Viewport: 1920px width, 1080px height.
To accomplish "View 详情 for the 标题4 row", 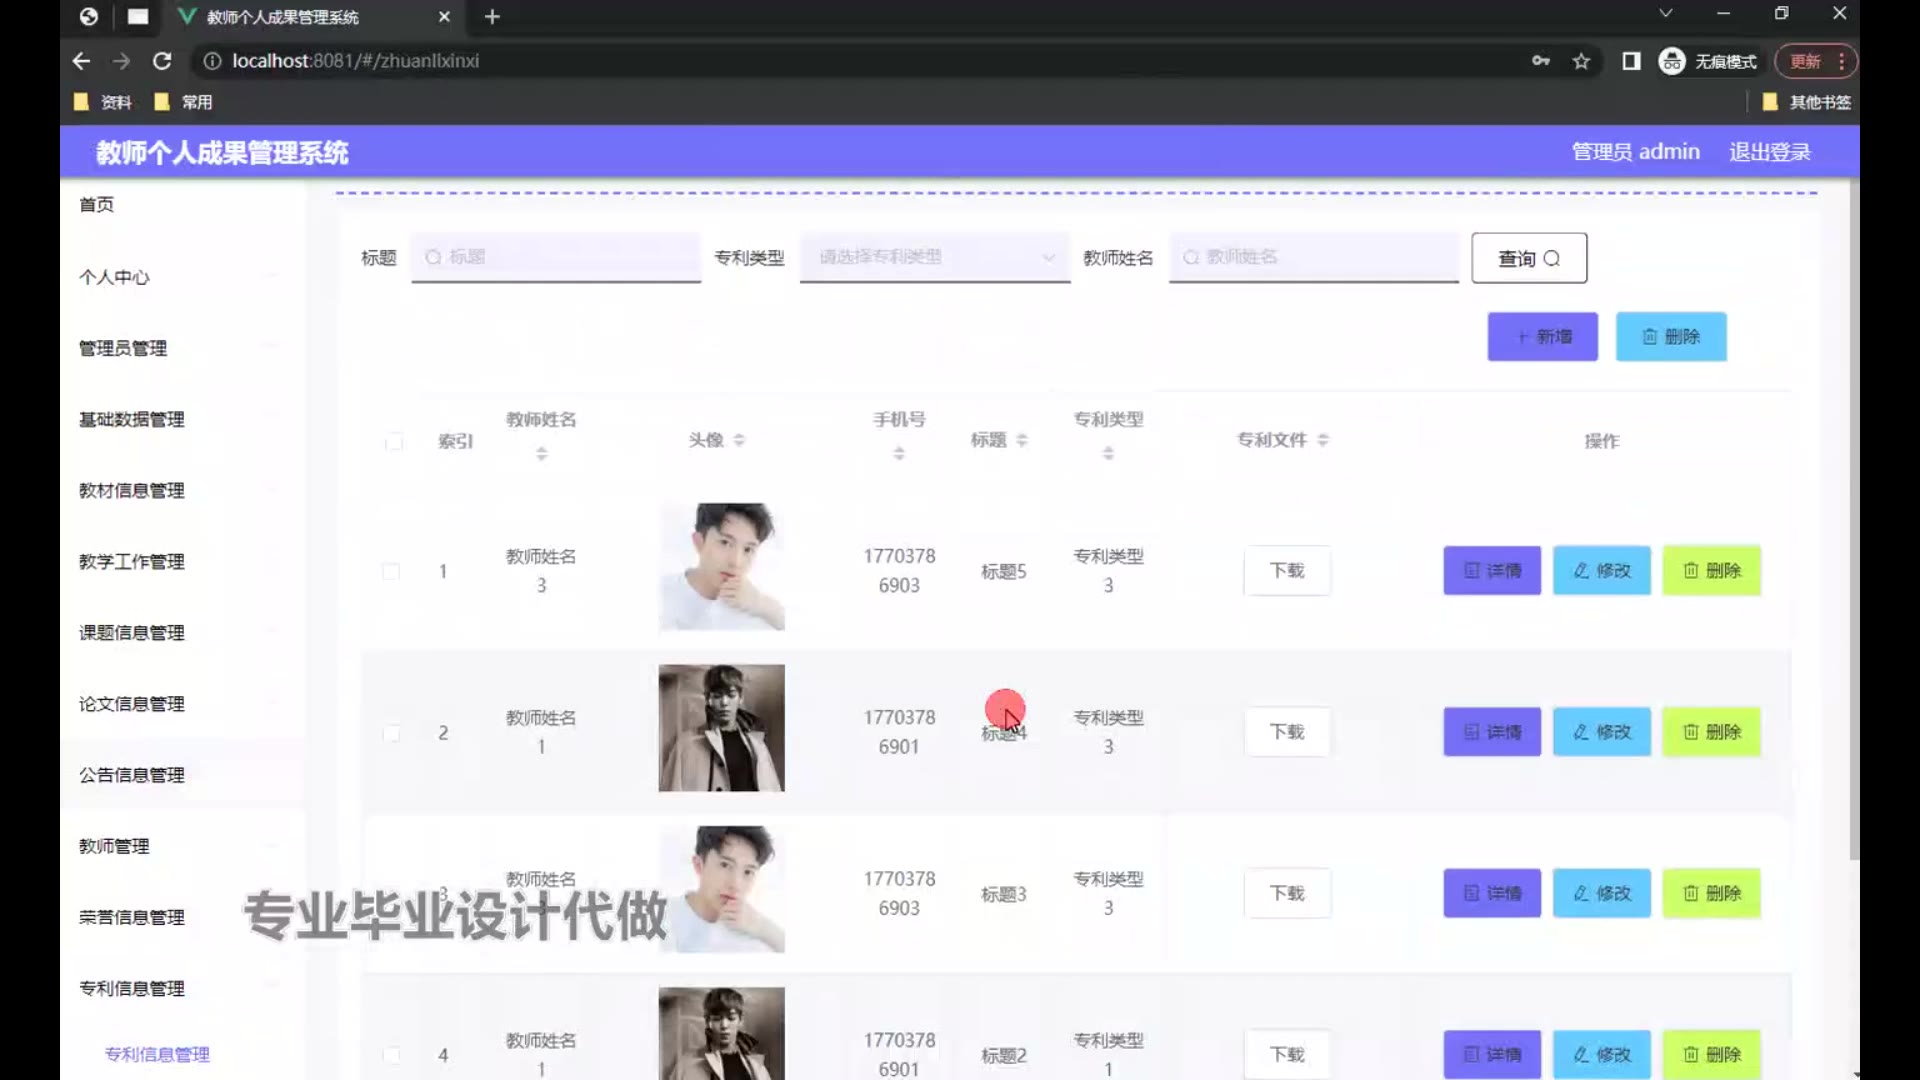I will 1492,732.
